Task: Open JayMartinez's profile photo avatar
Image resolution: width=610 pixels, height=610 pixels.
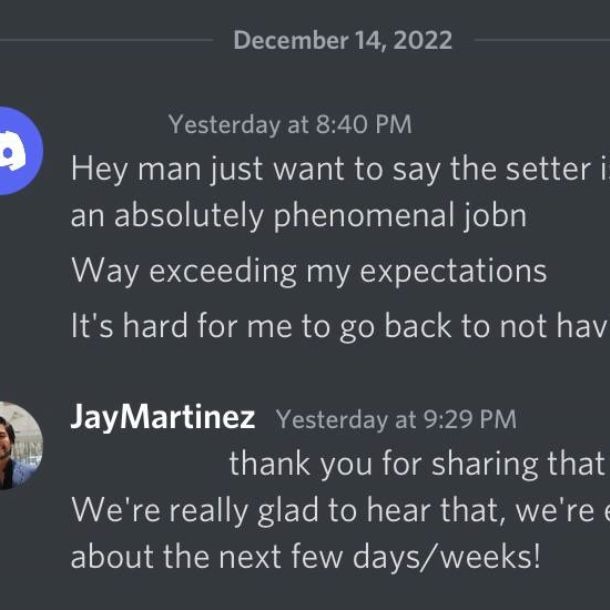Action: (14, 445)
